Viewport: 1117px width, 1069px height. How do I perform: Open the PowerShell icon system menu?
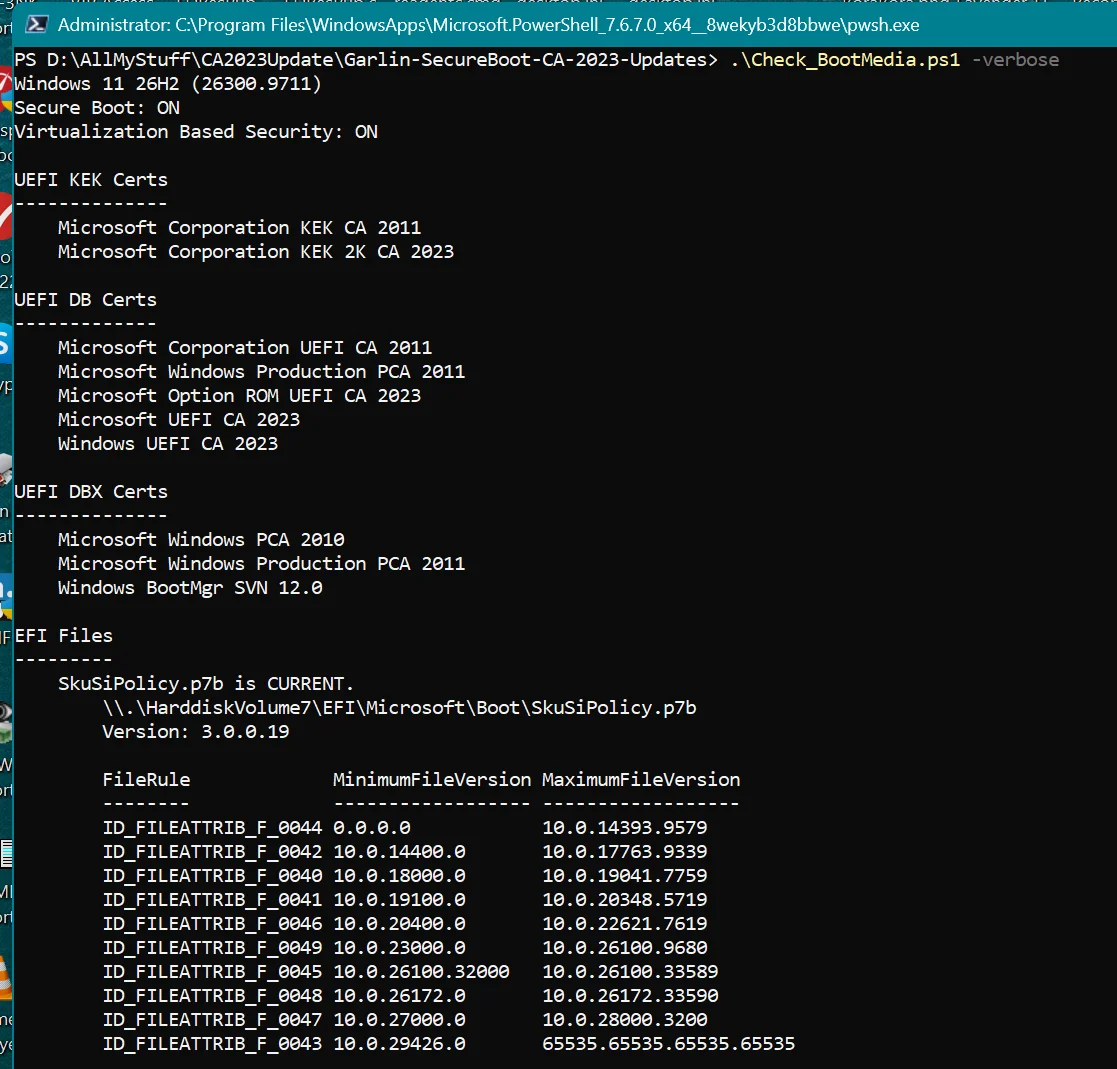[x=36, y=25]
